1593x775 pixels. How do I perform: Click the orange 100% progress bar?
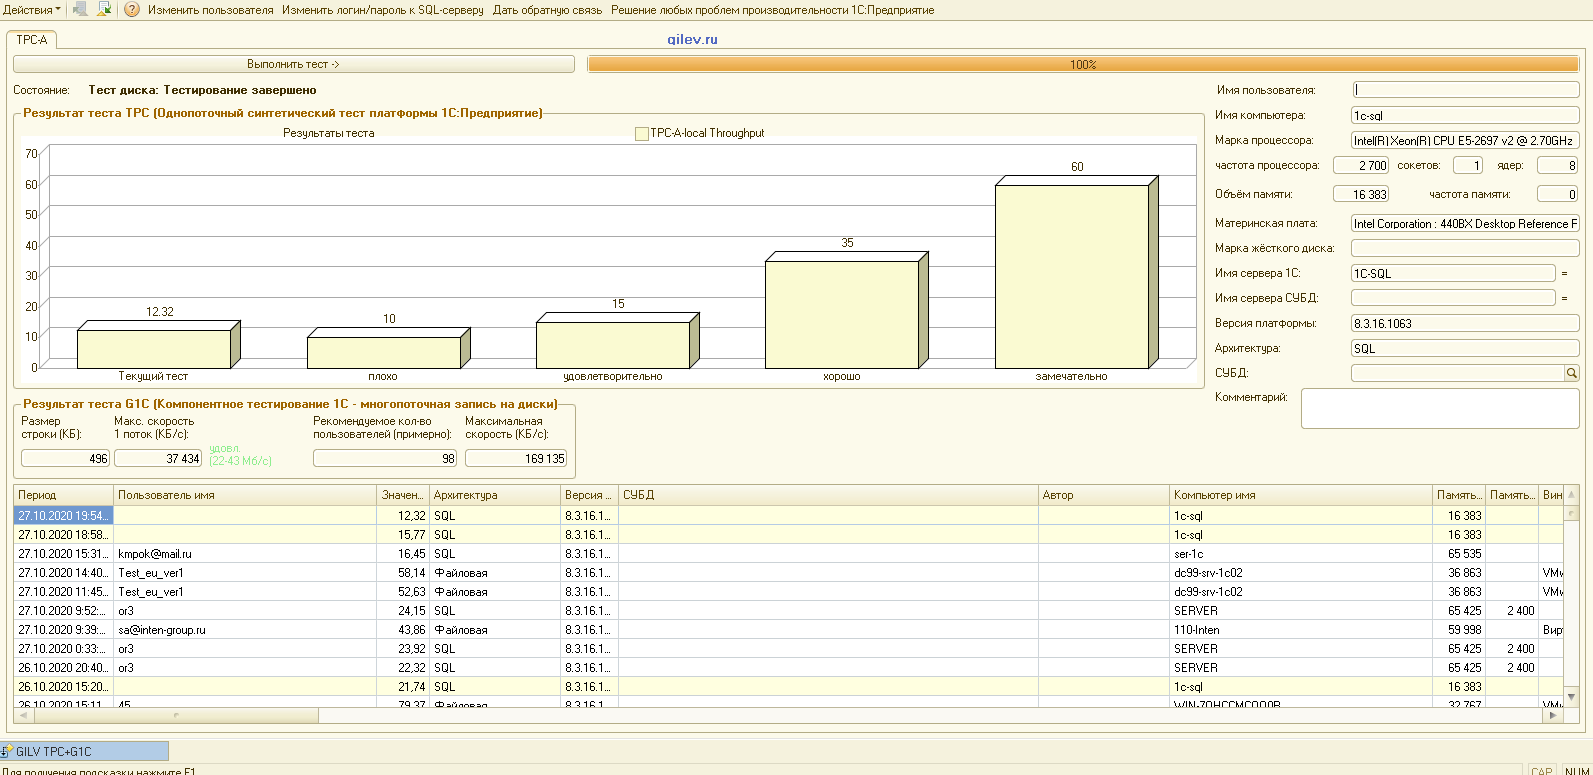tap(1083, 64)
